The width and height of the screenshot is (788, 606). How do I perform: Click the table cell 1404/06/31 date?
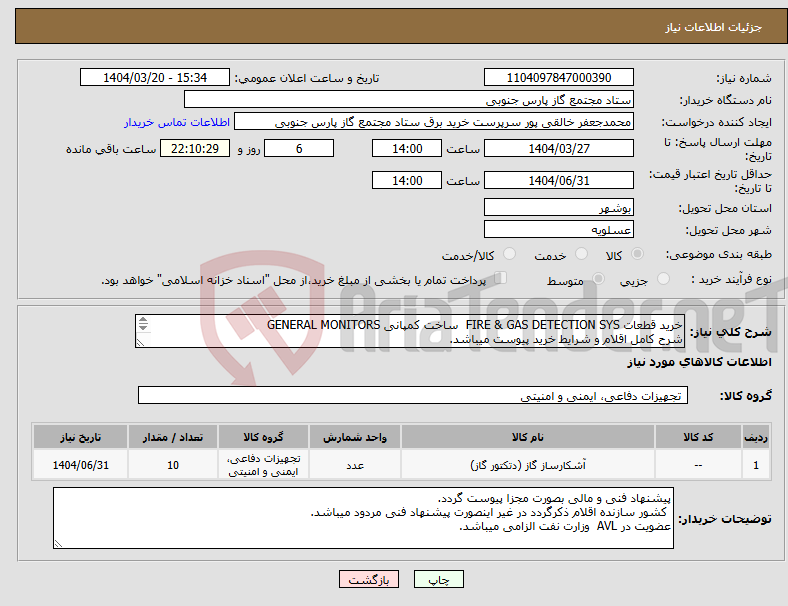pos(80,465)
